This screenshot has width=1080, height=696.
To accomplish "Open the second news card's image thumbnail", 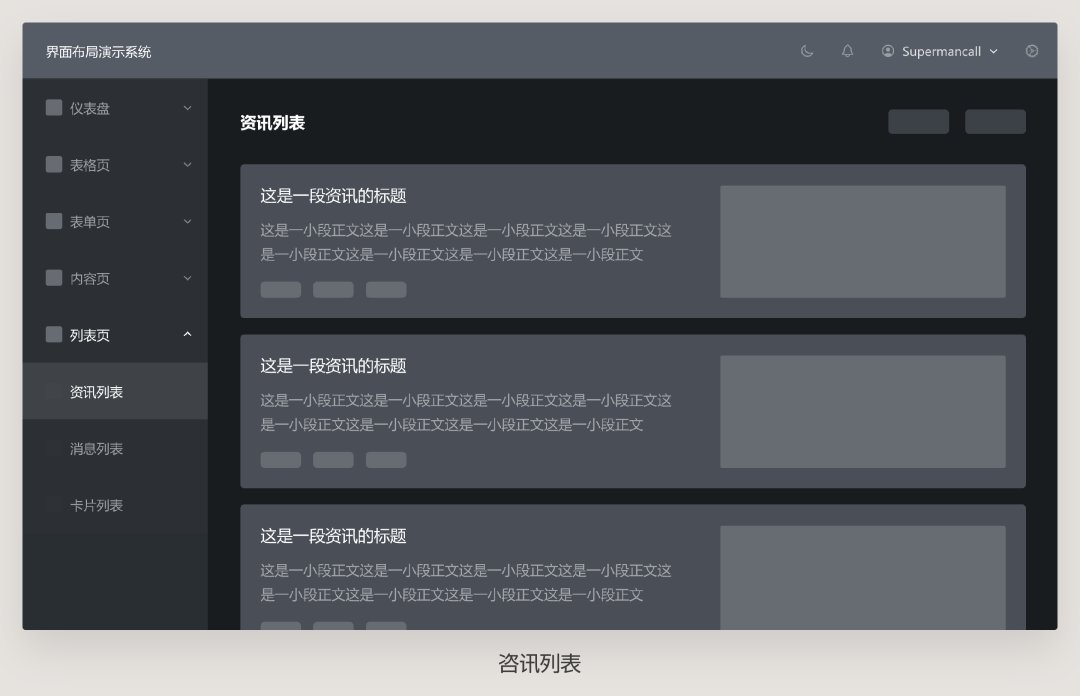I will point(863,412).
